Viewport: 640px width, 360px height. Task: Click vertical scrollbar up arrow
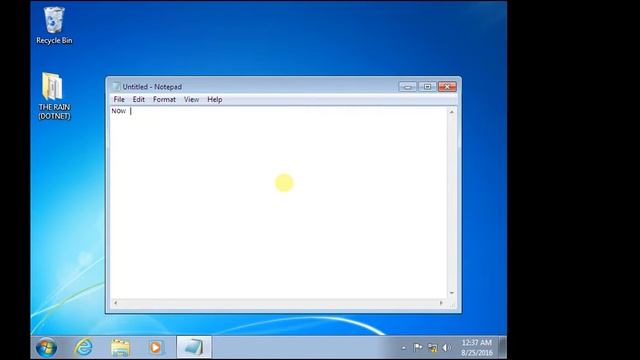coord(451,112)
